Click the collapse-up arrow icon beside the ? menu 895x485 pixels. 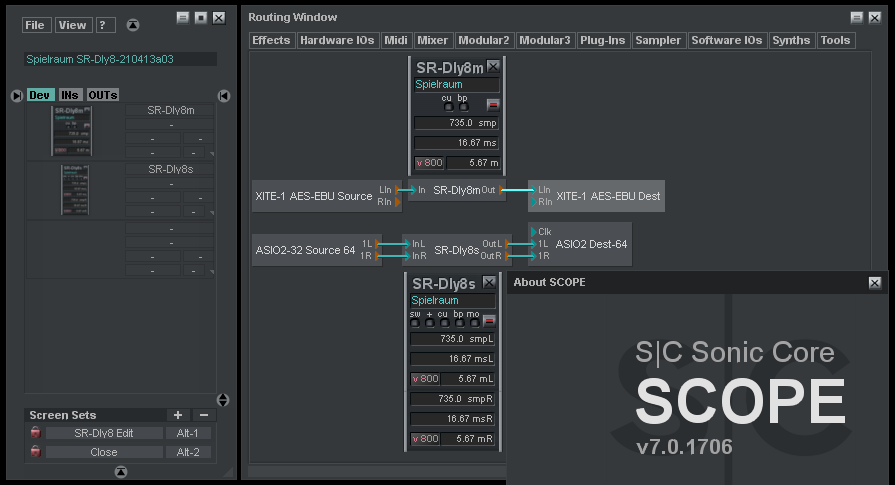[x=132, y=25]
